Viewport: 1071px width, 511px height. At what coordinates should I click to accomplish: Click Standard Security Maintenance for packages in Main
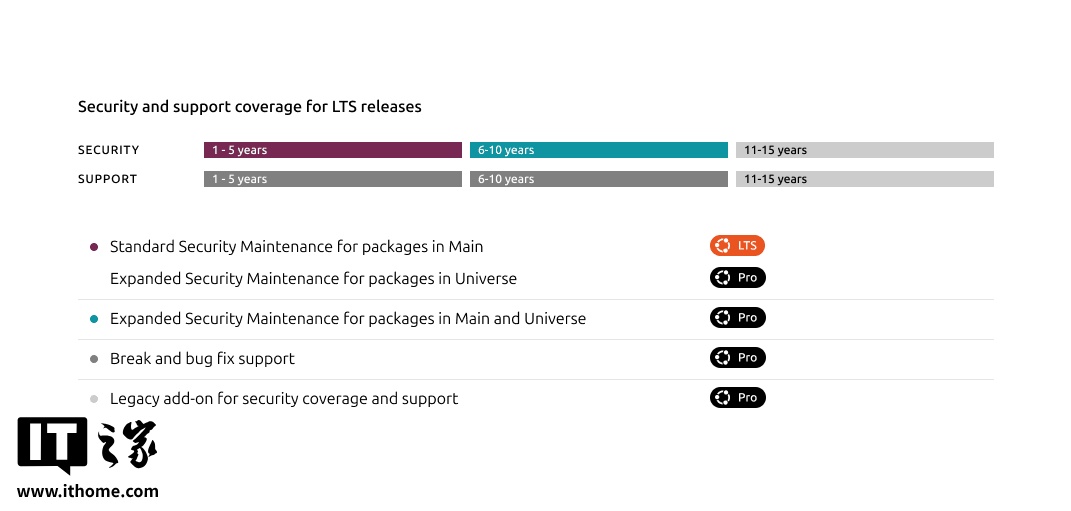coord(296,247)
